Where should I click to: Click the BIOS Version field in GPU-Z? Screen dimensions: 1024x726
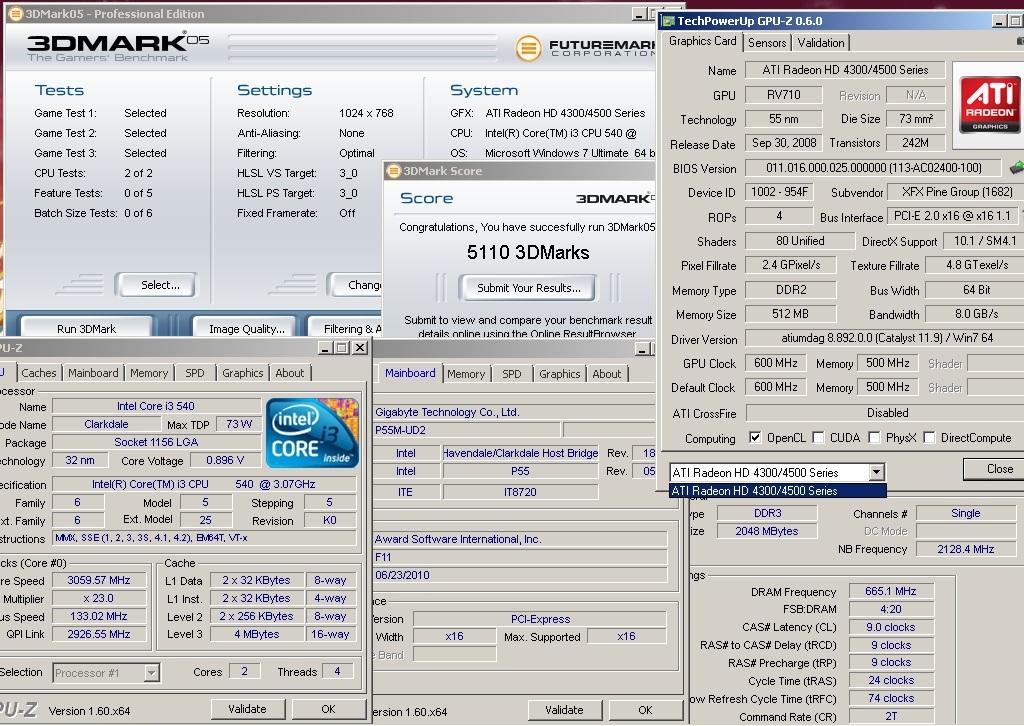tap(873, 168)
